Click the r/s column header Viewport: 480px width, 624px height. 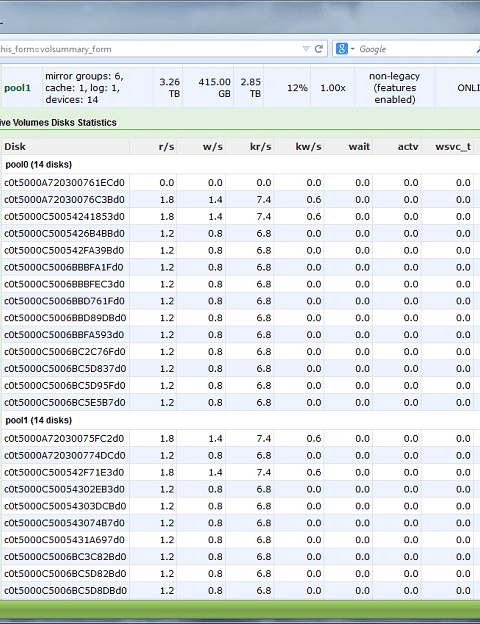(166, 147)
